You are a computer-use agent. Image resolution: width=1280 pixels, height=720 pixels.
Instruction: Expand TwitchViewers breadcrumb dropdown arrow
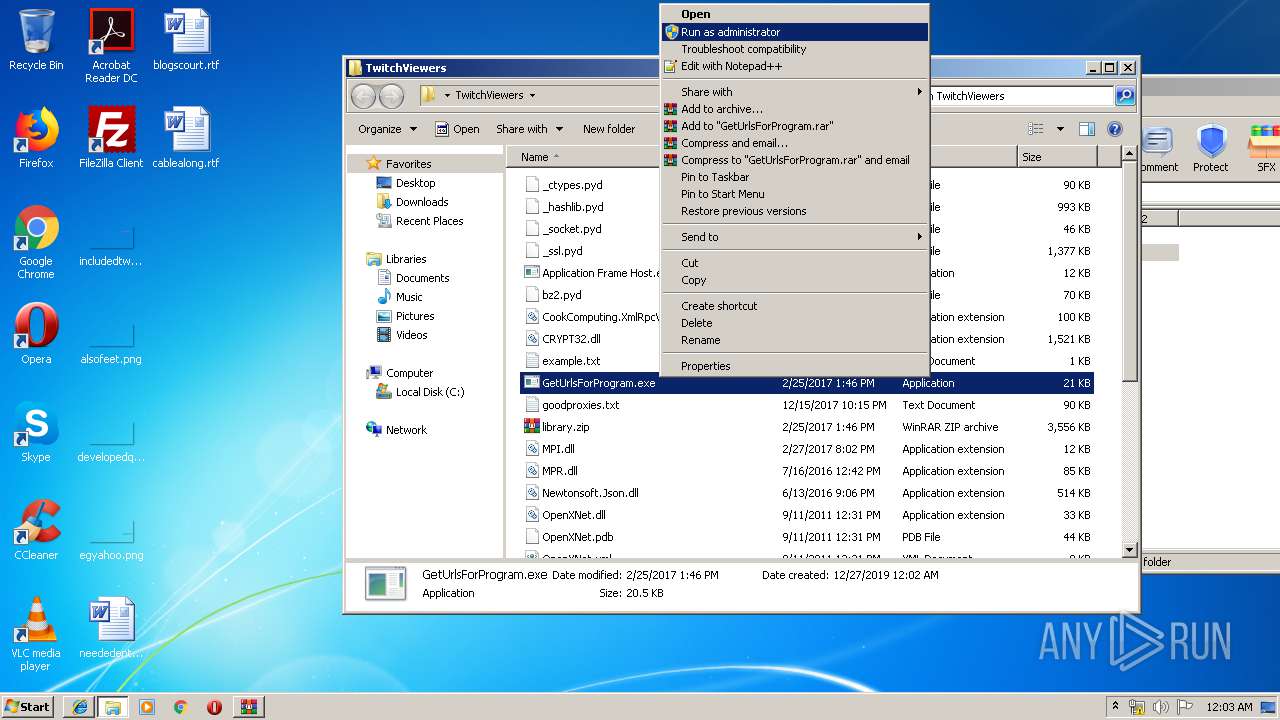coord(532,96)
